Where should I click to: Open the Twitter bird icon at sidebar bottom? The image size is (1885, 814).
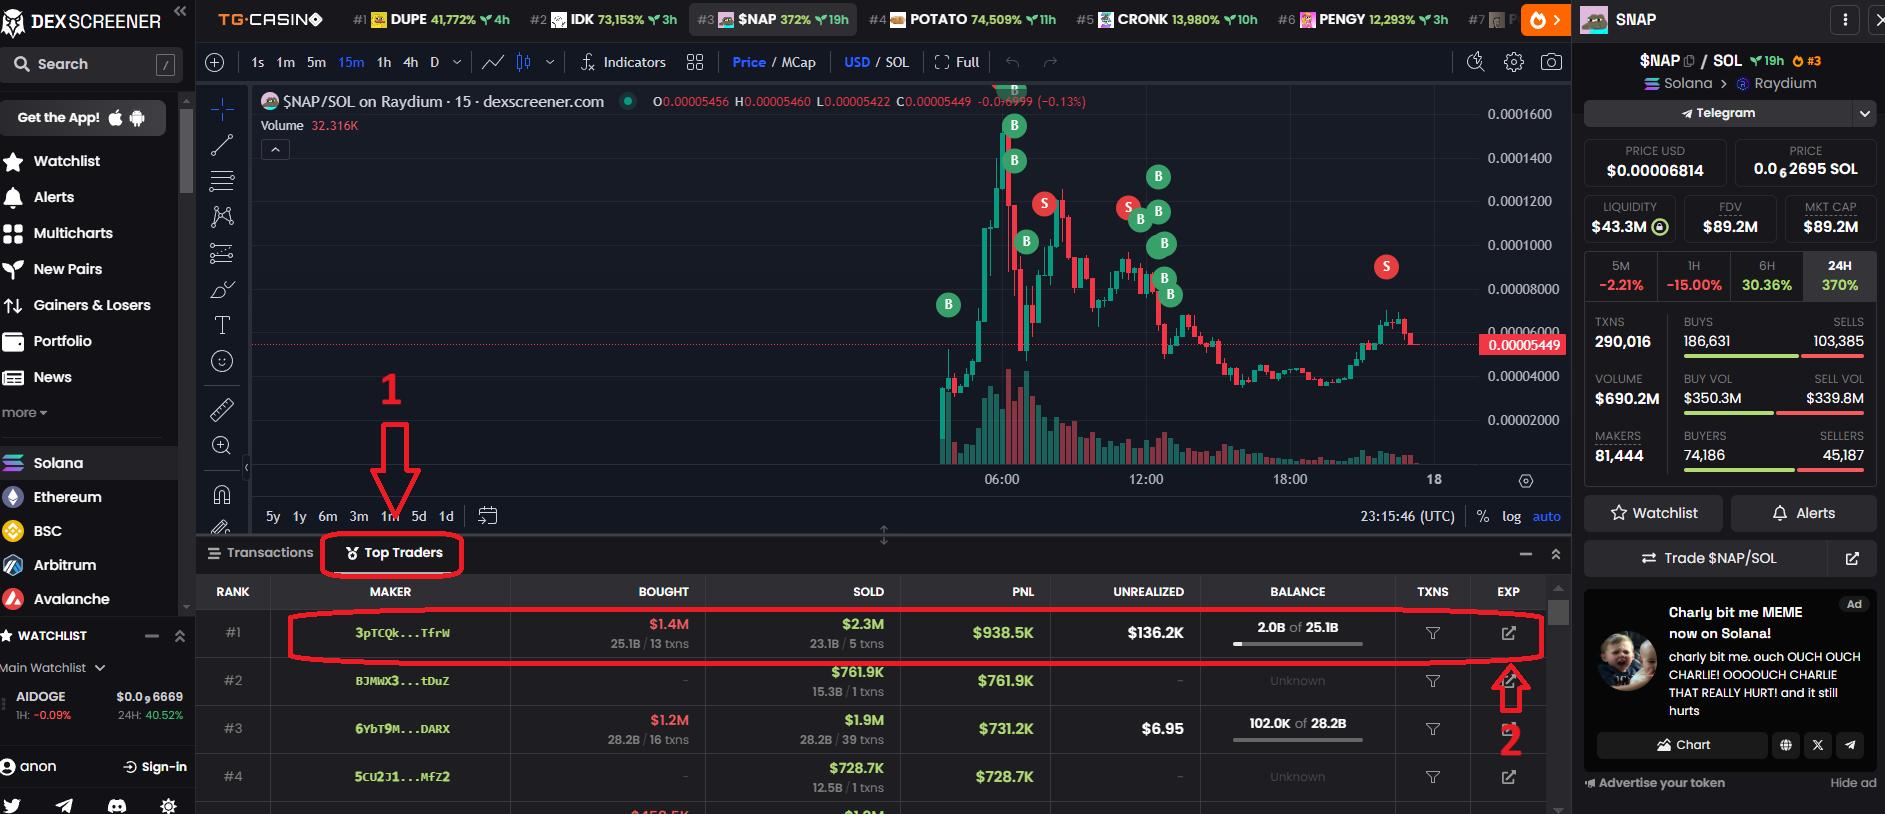[12, 806]
